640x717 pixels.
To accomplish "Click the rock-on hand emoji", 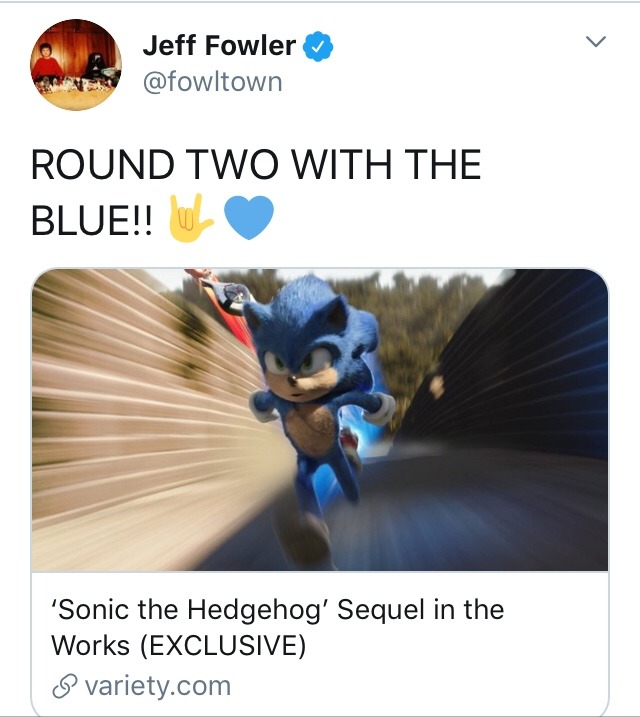I will [x=190, y=218].
